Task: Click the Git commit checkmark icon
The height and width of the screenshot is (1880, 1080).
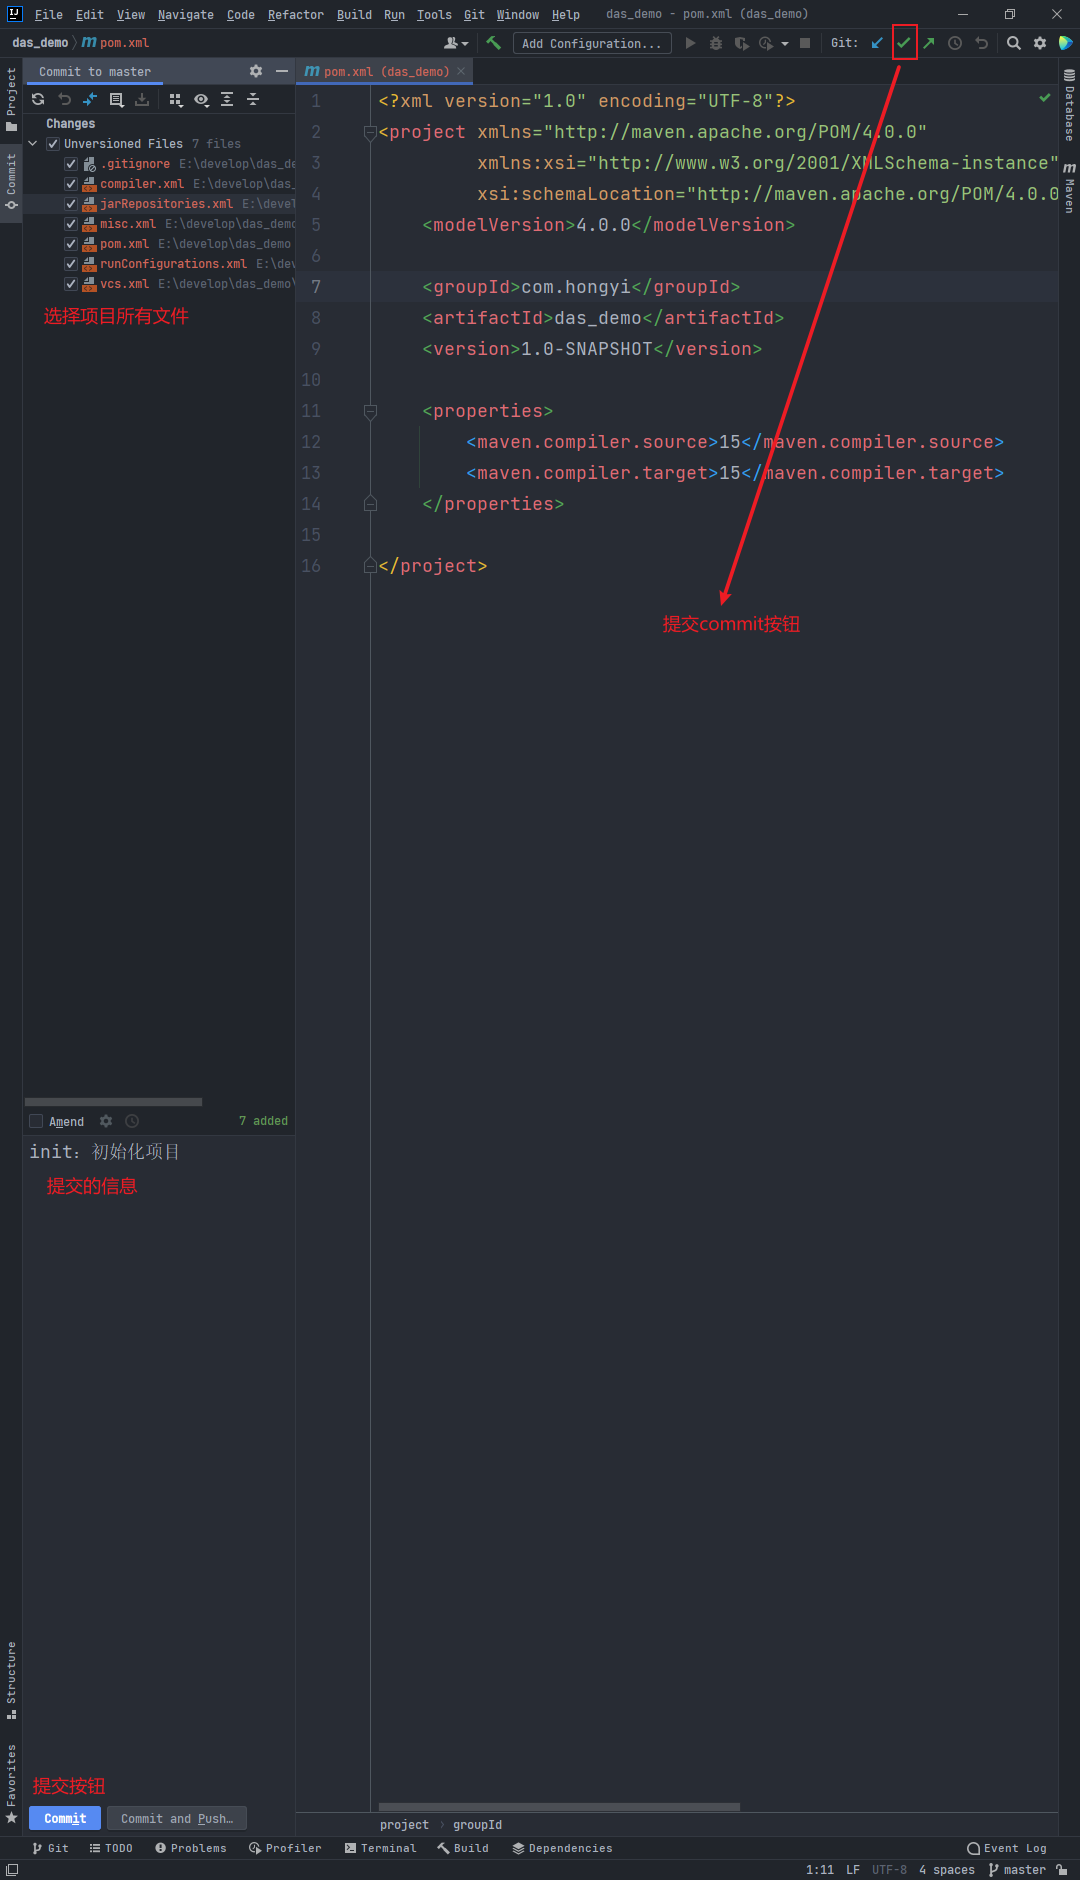Action: 904,43
